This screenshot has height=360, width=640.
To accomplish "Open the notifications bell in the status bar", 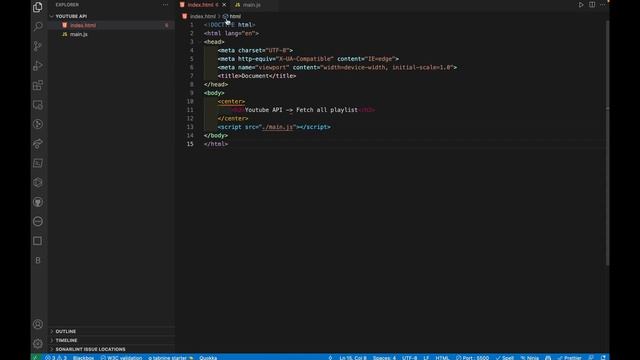I will click(x=603, y=358).
